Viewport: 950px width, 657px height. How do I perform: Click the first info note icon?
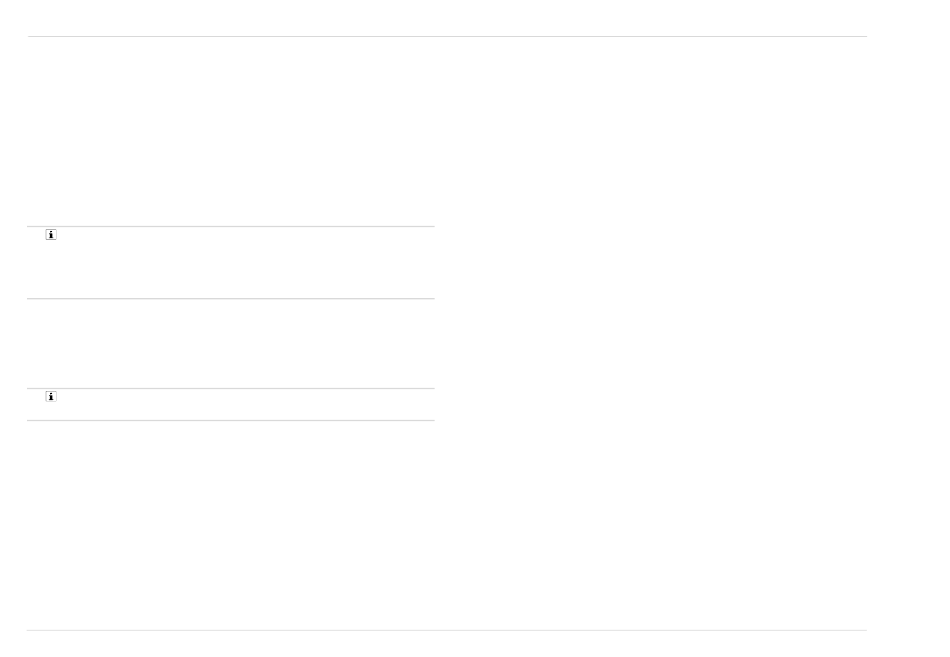tap(51, 235)
